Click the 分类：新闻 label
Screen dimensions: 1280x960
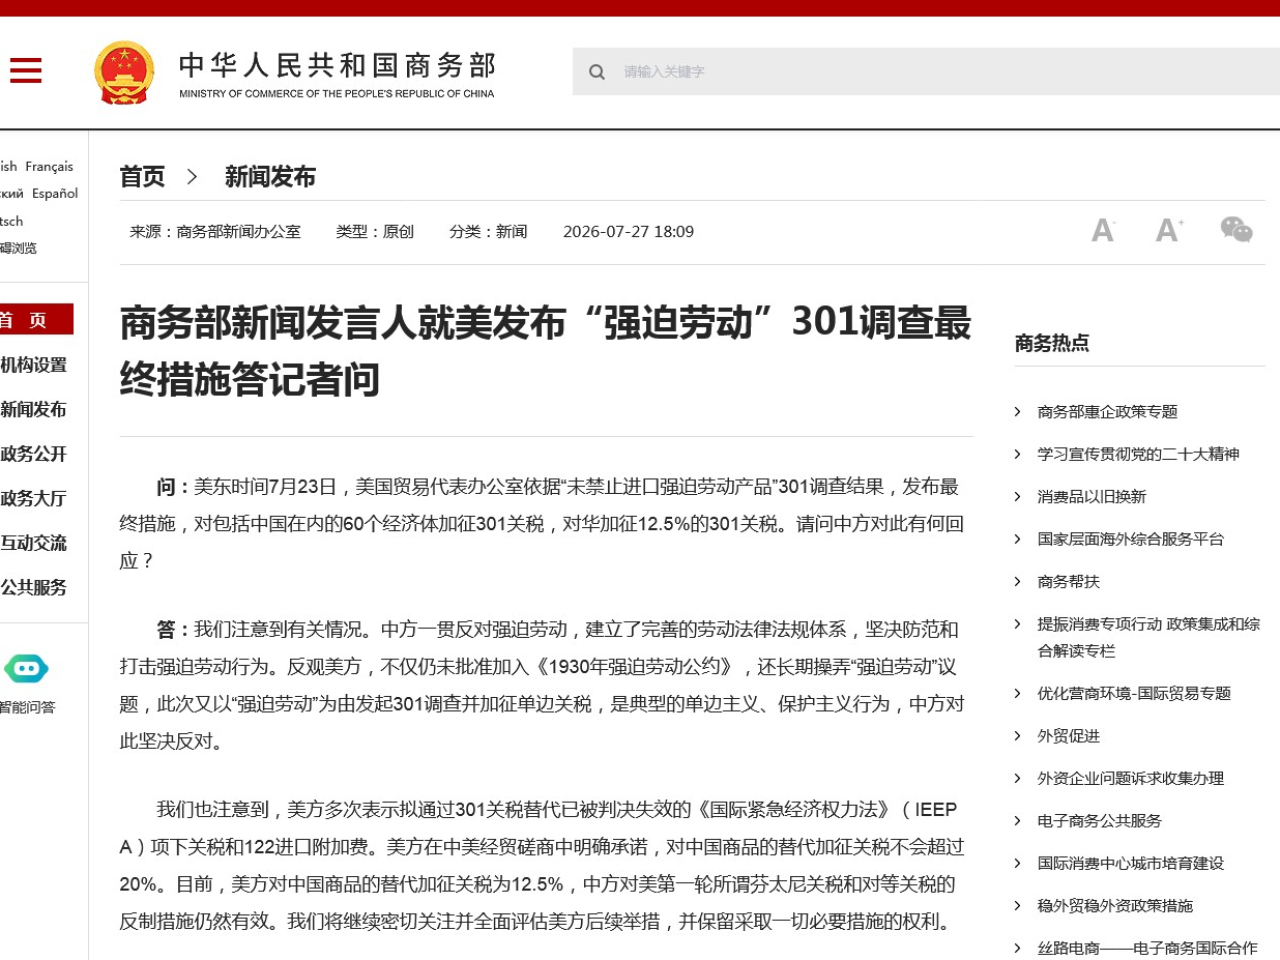pyautogui.click(x=488, y=232)
